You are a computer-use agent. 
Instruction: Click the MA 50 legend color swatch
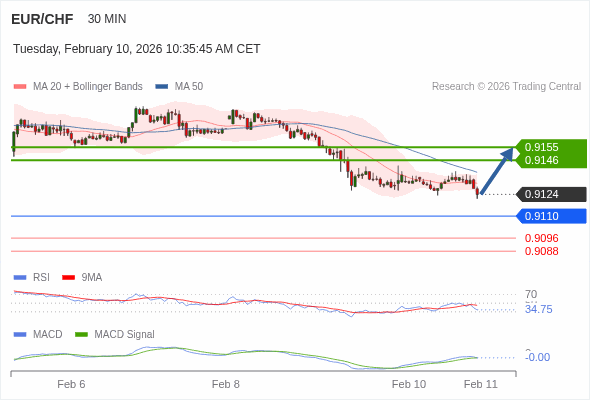162,87
